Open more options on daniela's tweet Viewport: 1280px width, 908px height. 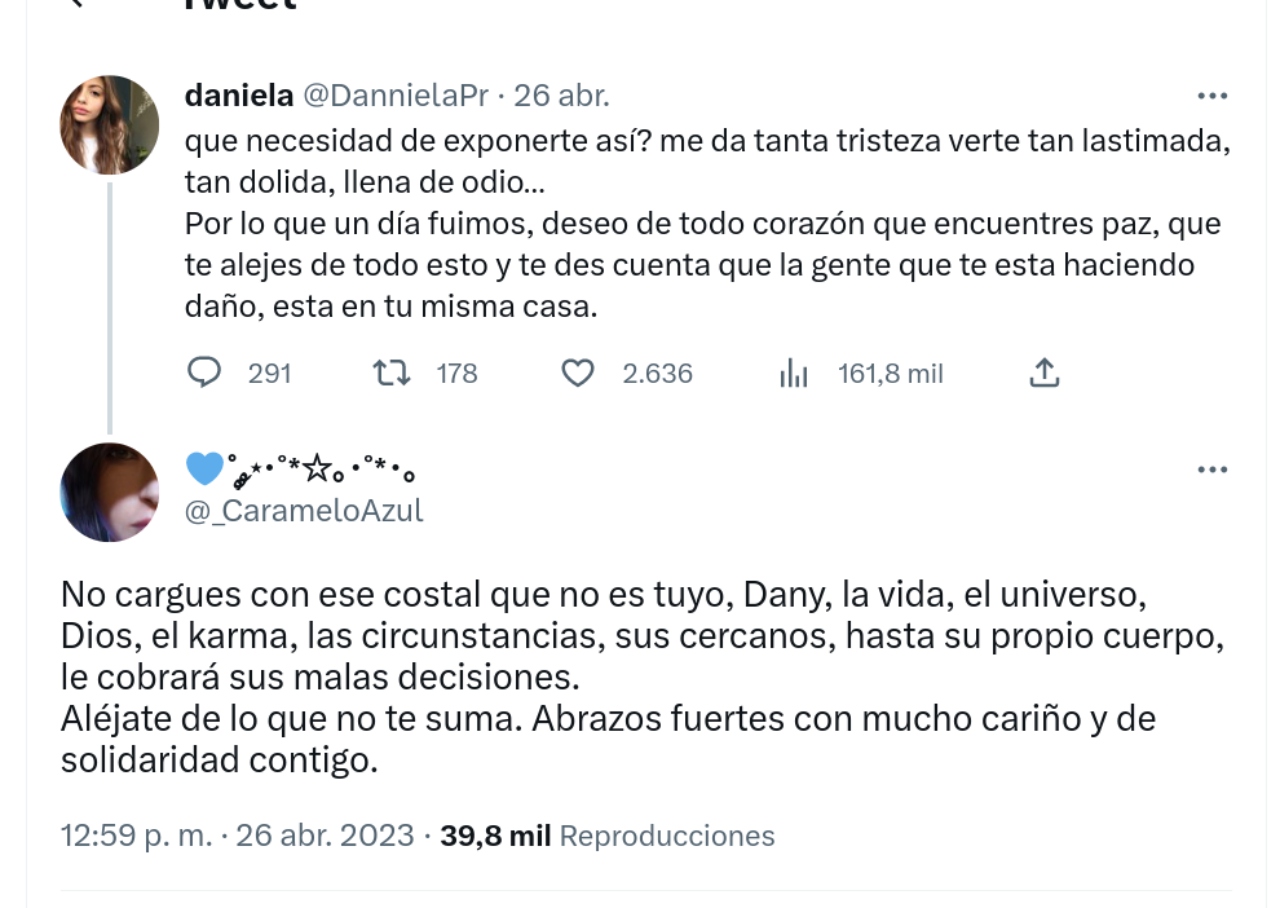[1212, 96]
